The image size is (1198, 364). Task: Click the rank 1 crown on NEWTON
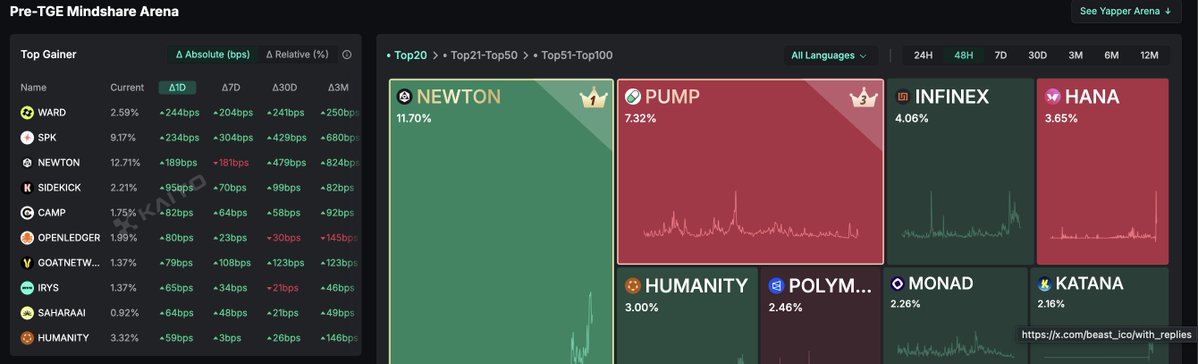click(x=593, y=98)
